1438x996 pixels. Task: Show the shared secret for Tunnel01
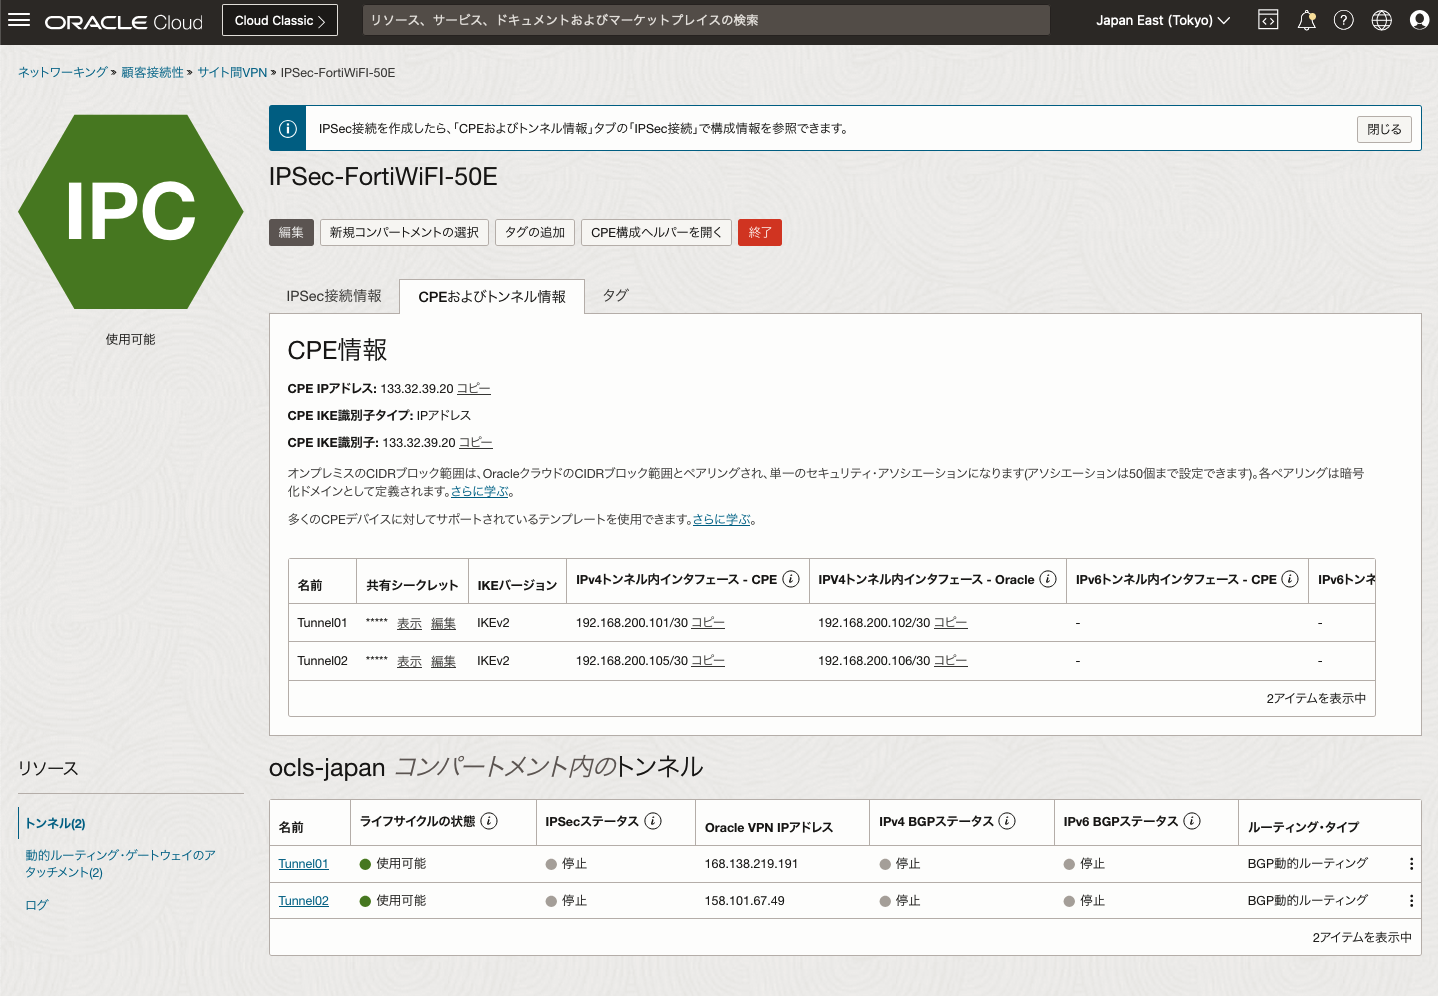pos(409,623)
